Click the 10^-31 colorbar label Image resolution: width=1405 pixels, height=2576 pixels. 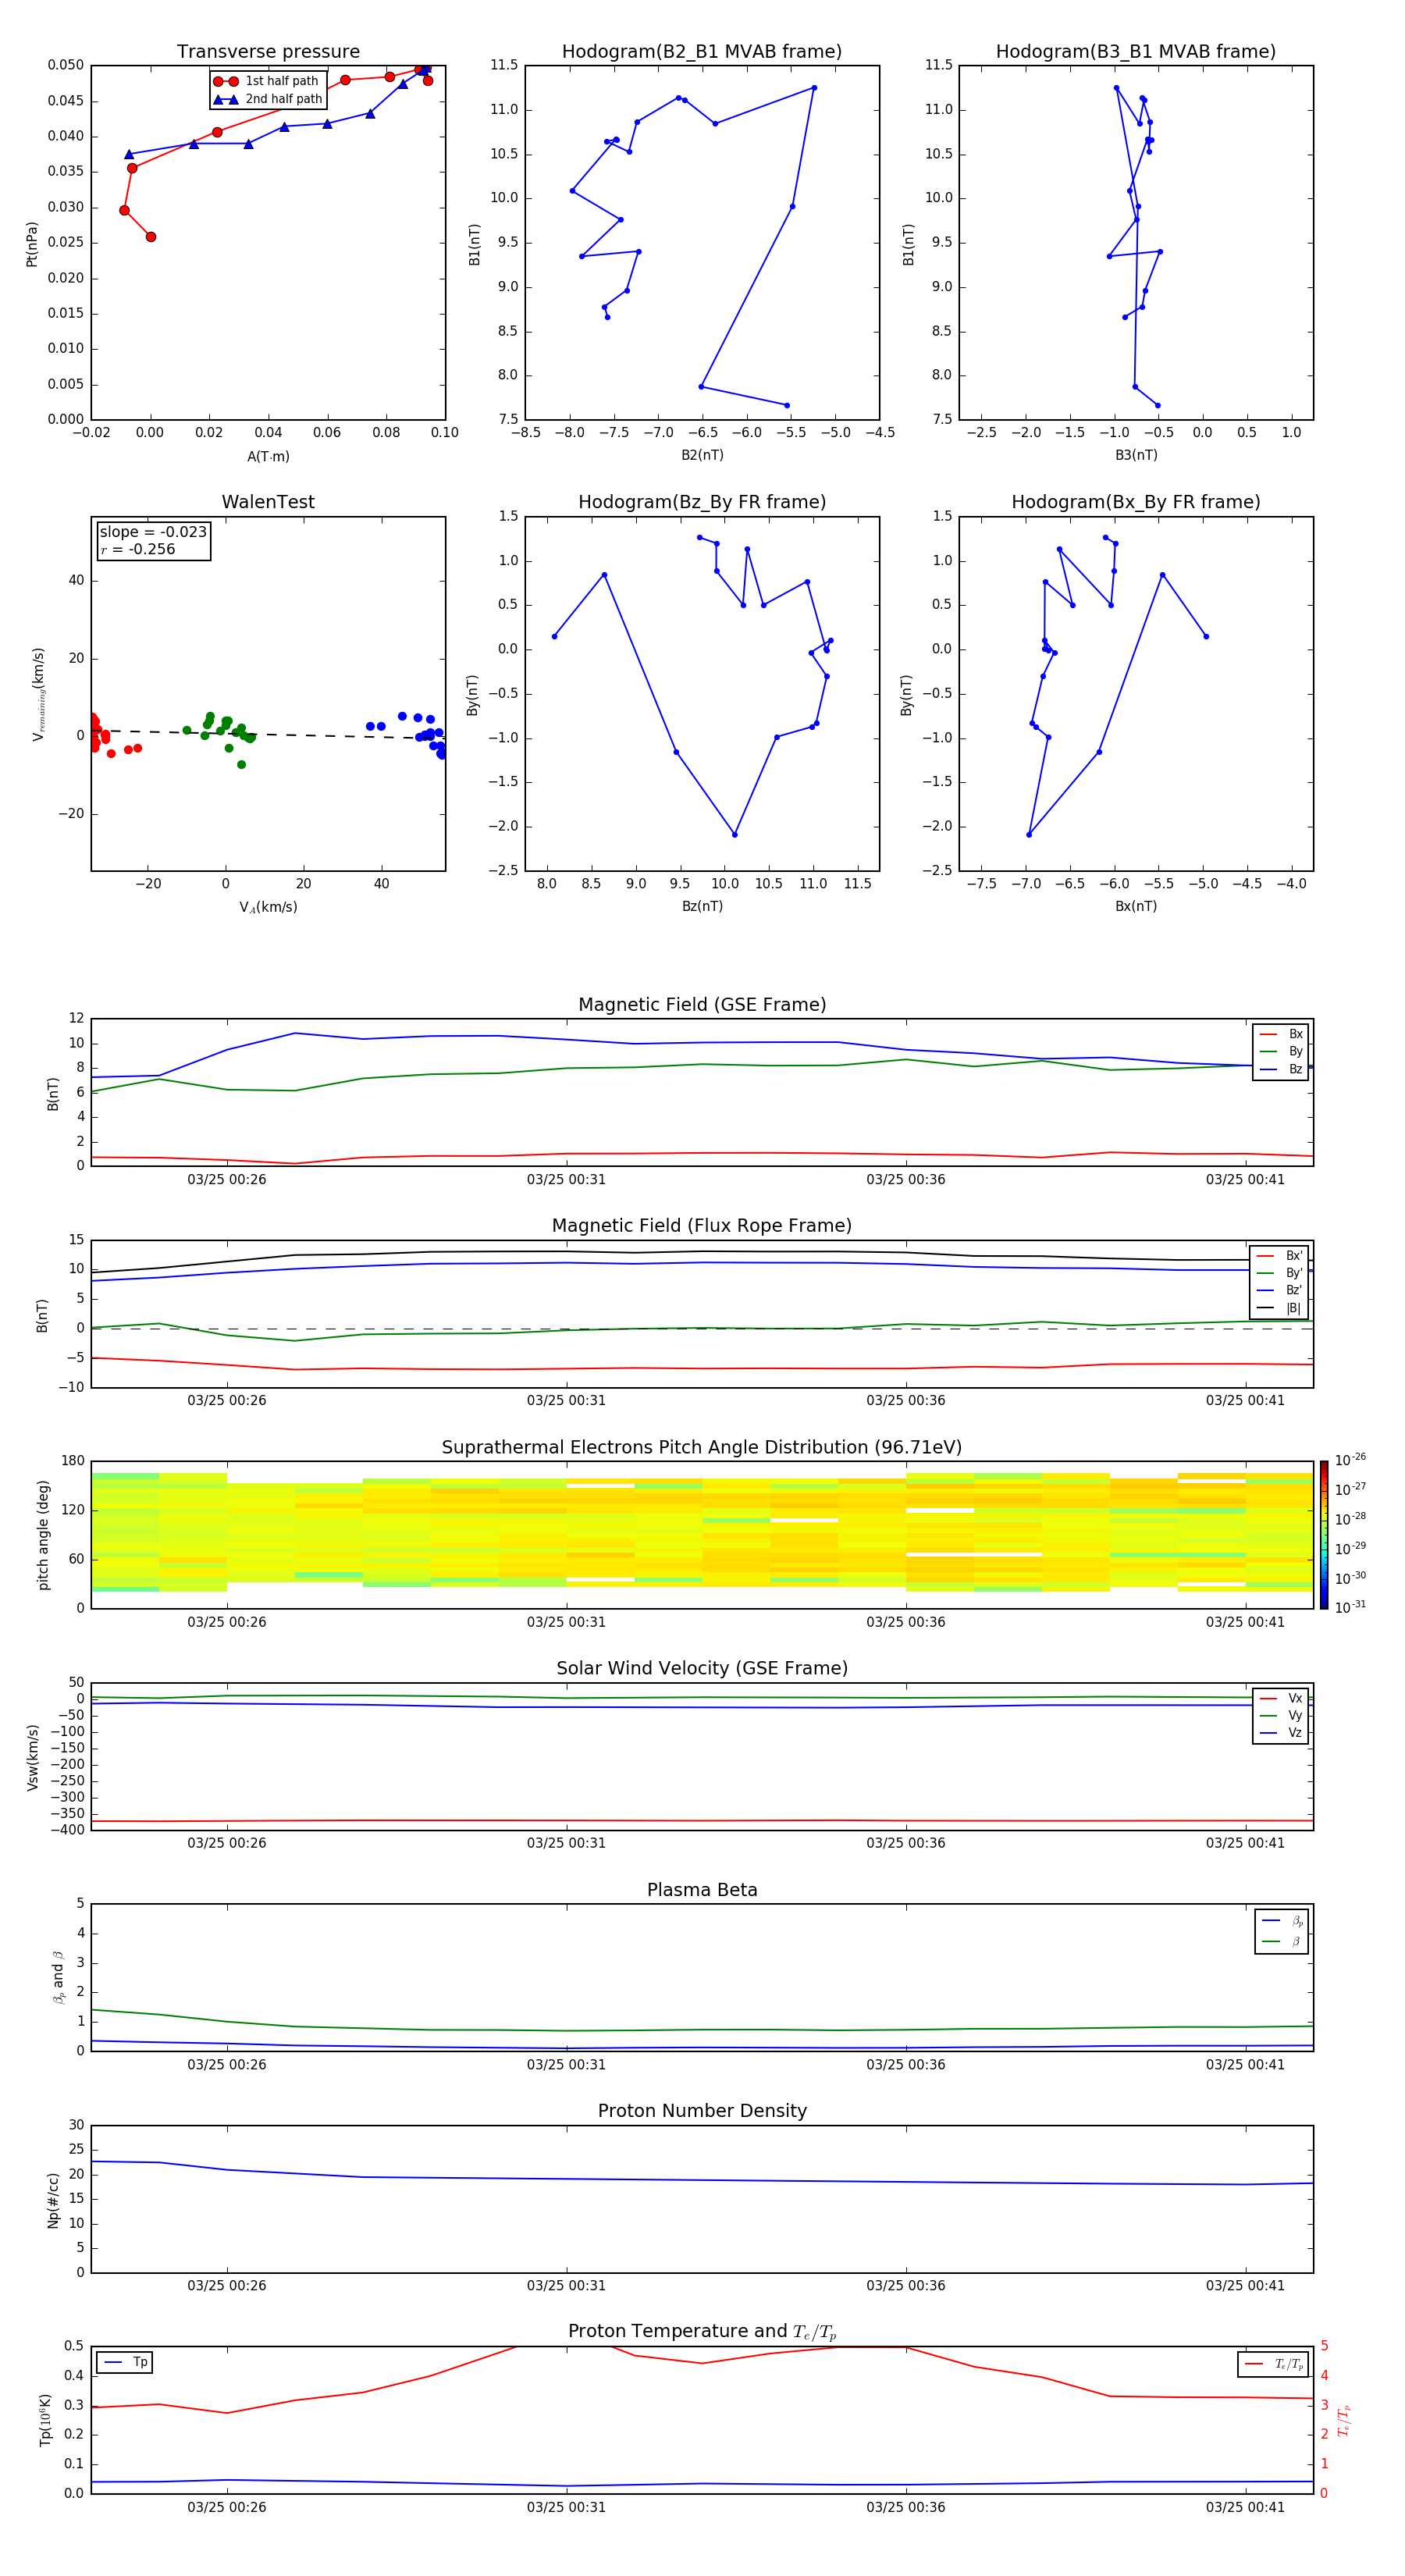pyautogui.click(x=1350, y=1607)
